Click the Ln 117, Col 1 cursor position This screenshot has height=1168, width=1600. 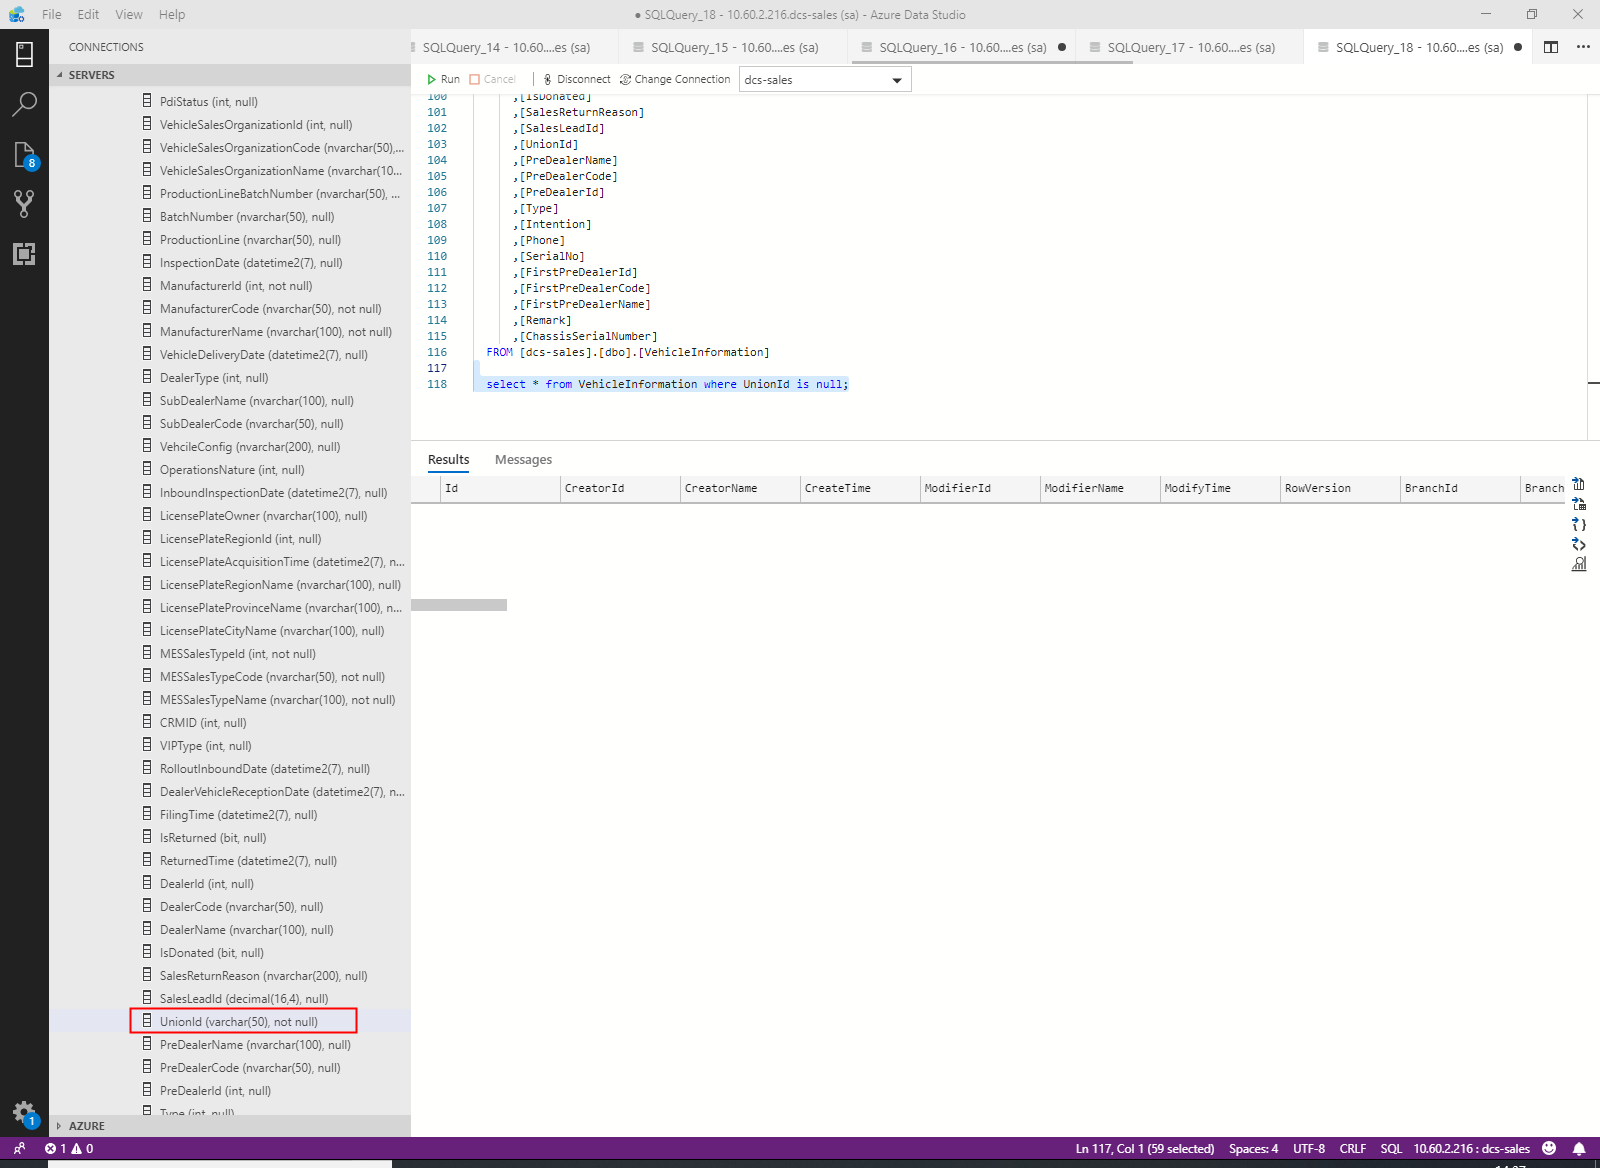click(1145, 1149)
